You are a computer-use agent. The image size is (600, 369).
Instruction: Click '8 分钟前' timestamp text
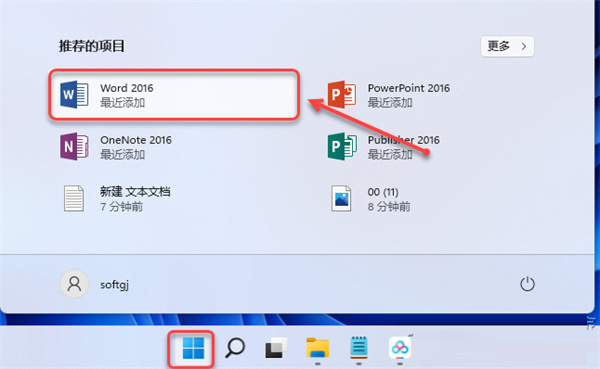pos(389,207)
